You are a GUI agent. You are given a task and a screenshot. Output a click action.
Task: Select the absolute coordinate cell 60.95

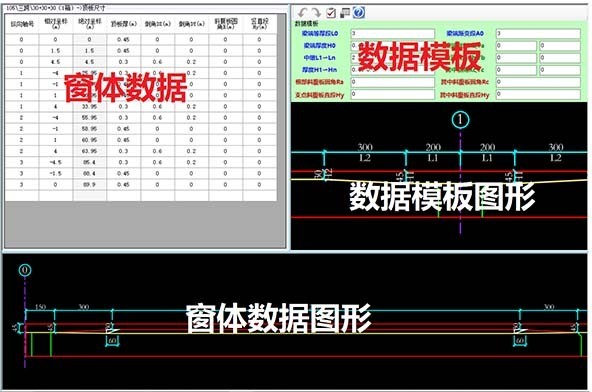pos(89,140)
